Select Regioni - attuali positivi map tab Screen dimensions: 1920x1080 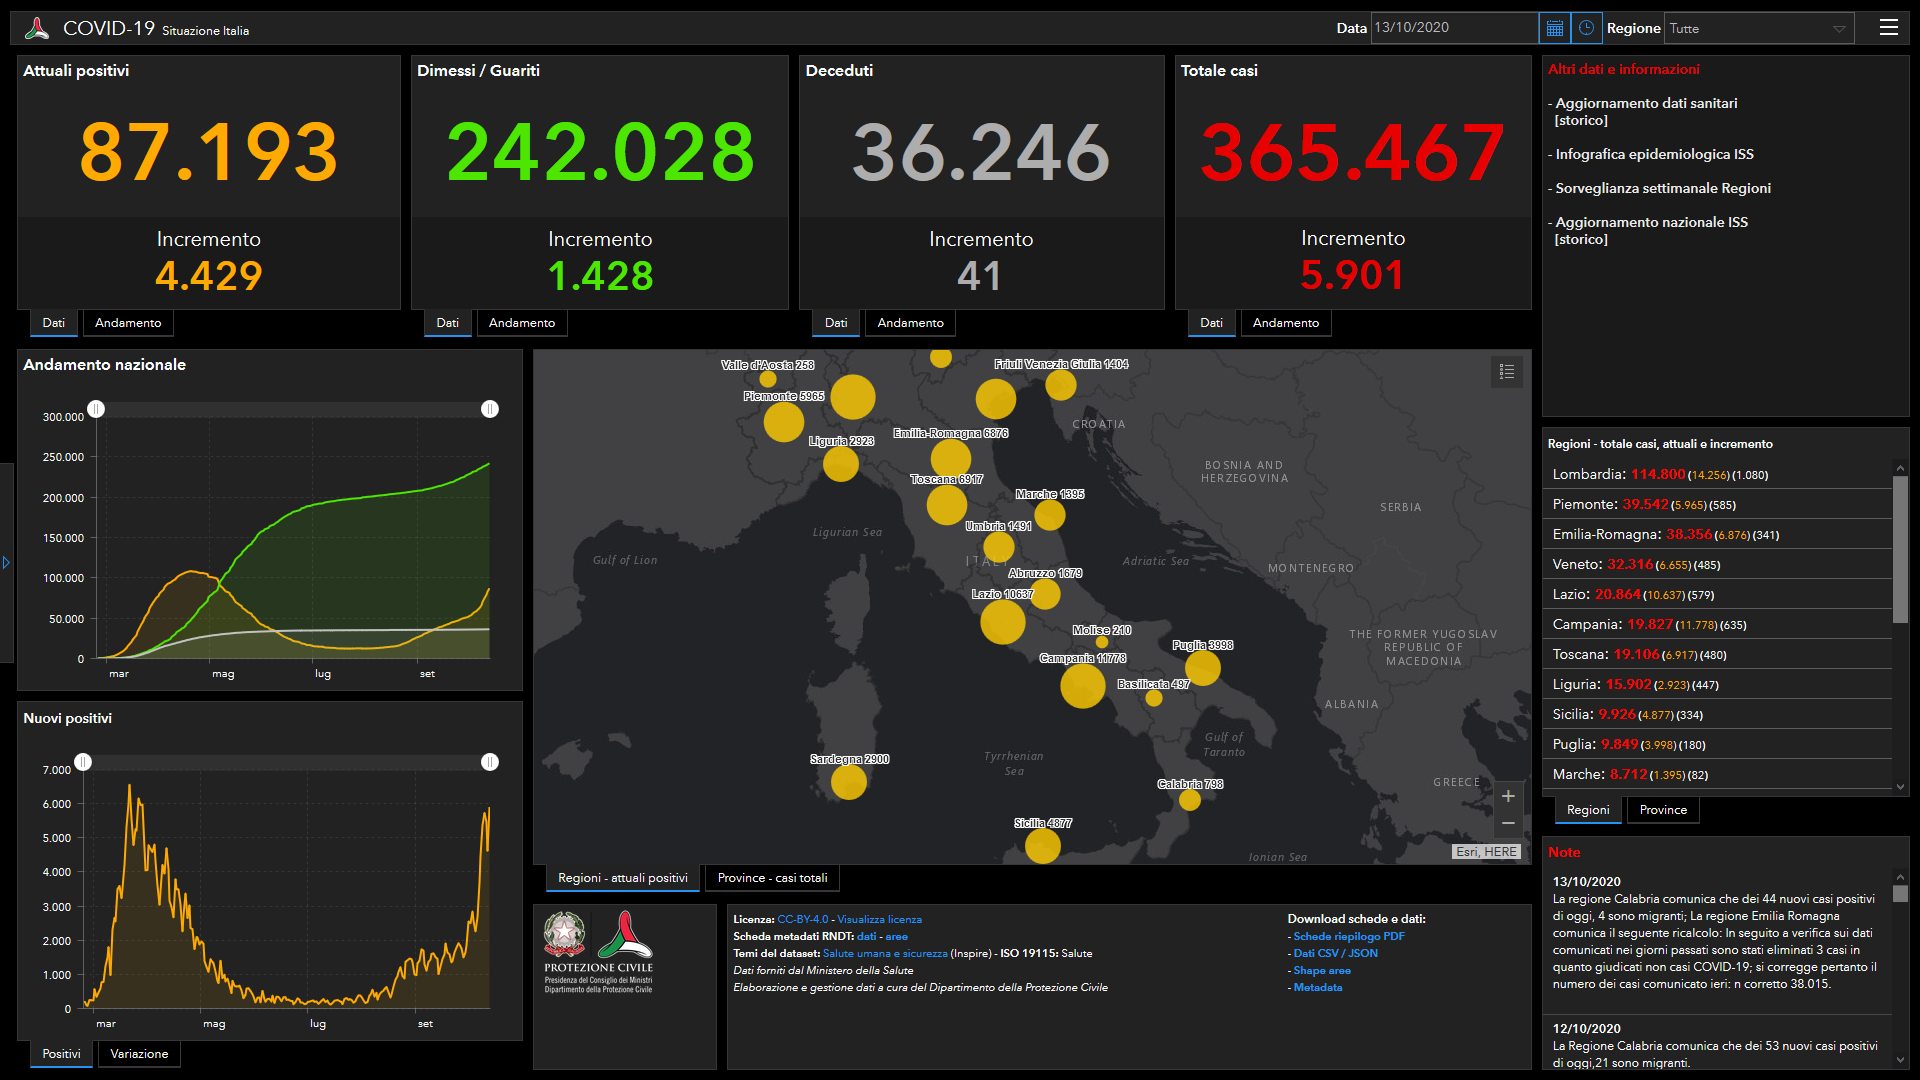pos(623,878)
